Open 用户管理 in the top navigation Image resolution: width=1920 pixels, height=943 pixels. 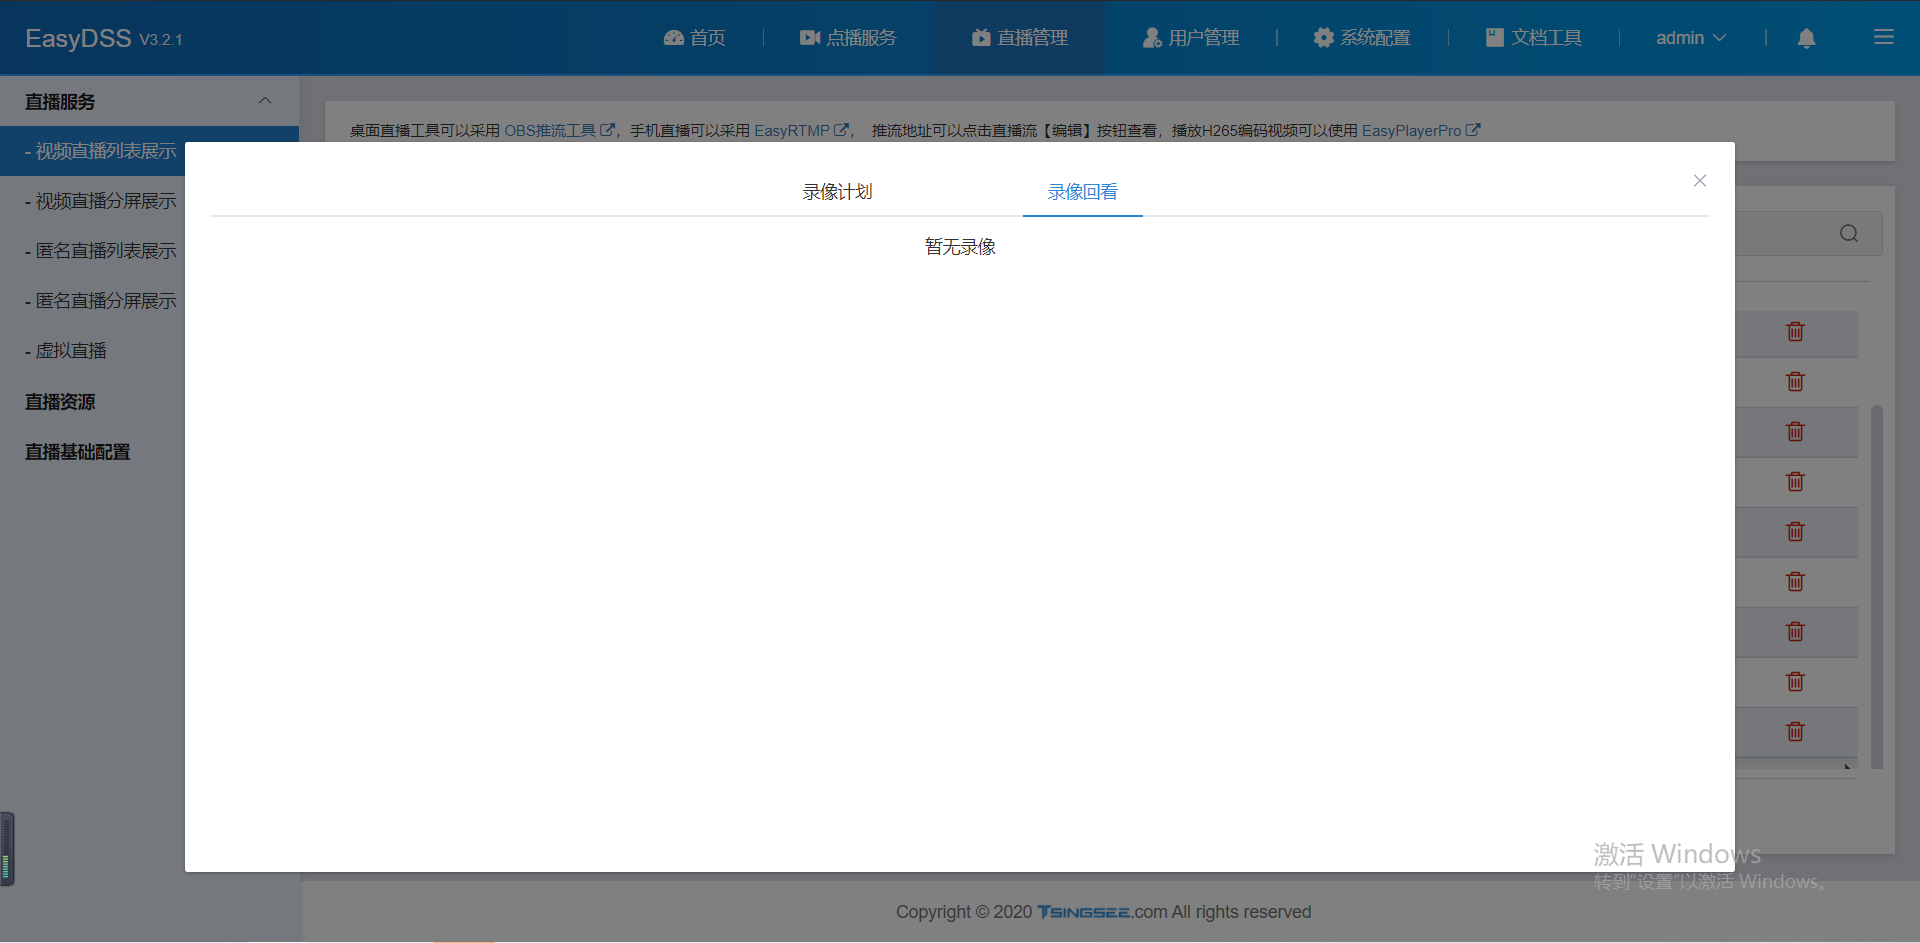[1190, 37]
